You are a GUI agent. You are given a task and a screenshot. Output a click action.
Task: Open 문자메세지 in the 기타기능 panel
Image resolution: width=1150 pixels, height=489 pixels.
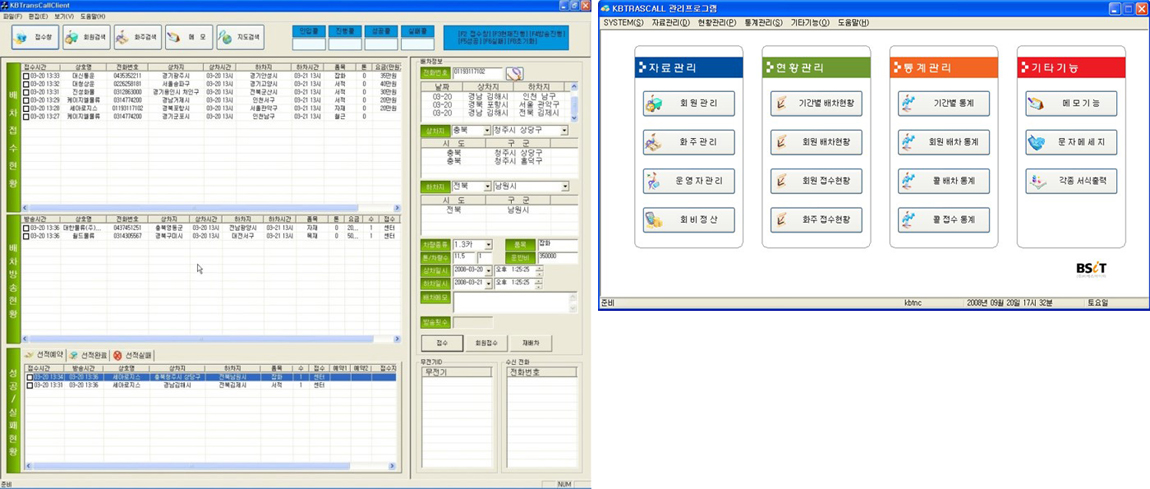tap(1072, 142)
